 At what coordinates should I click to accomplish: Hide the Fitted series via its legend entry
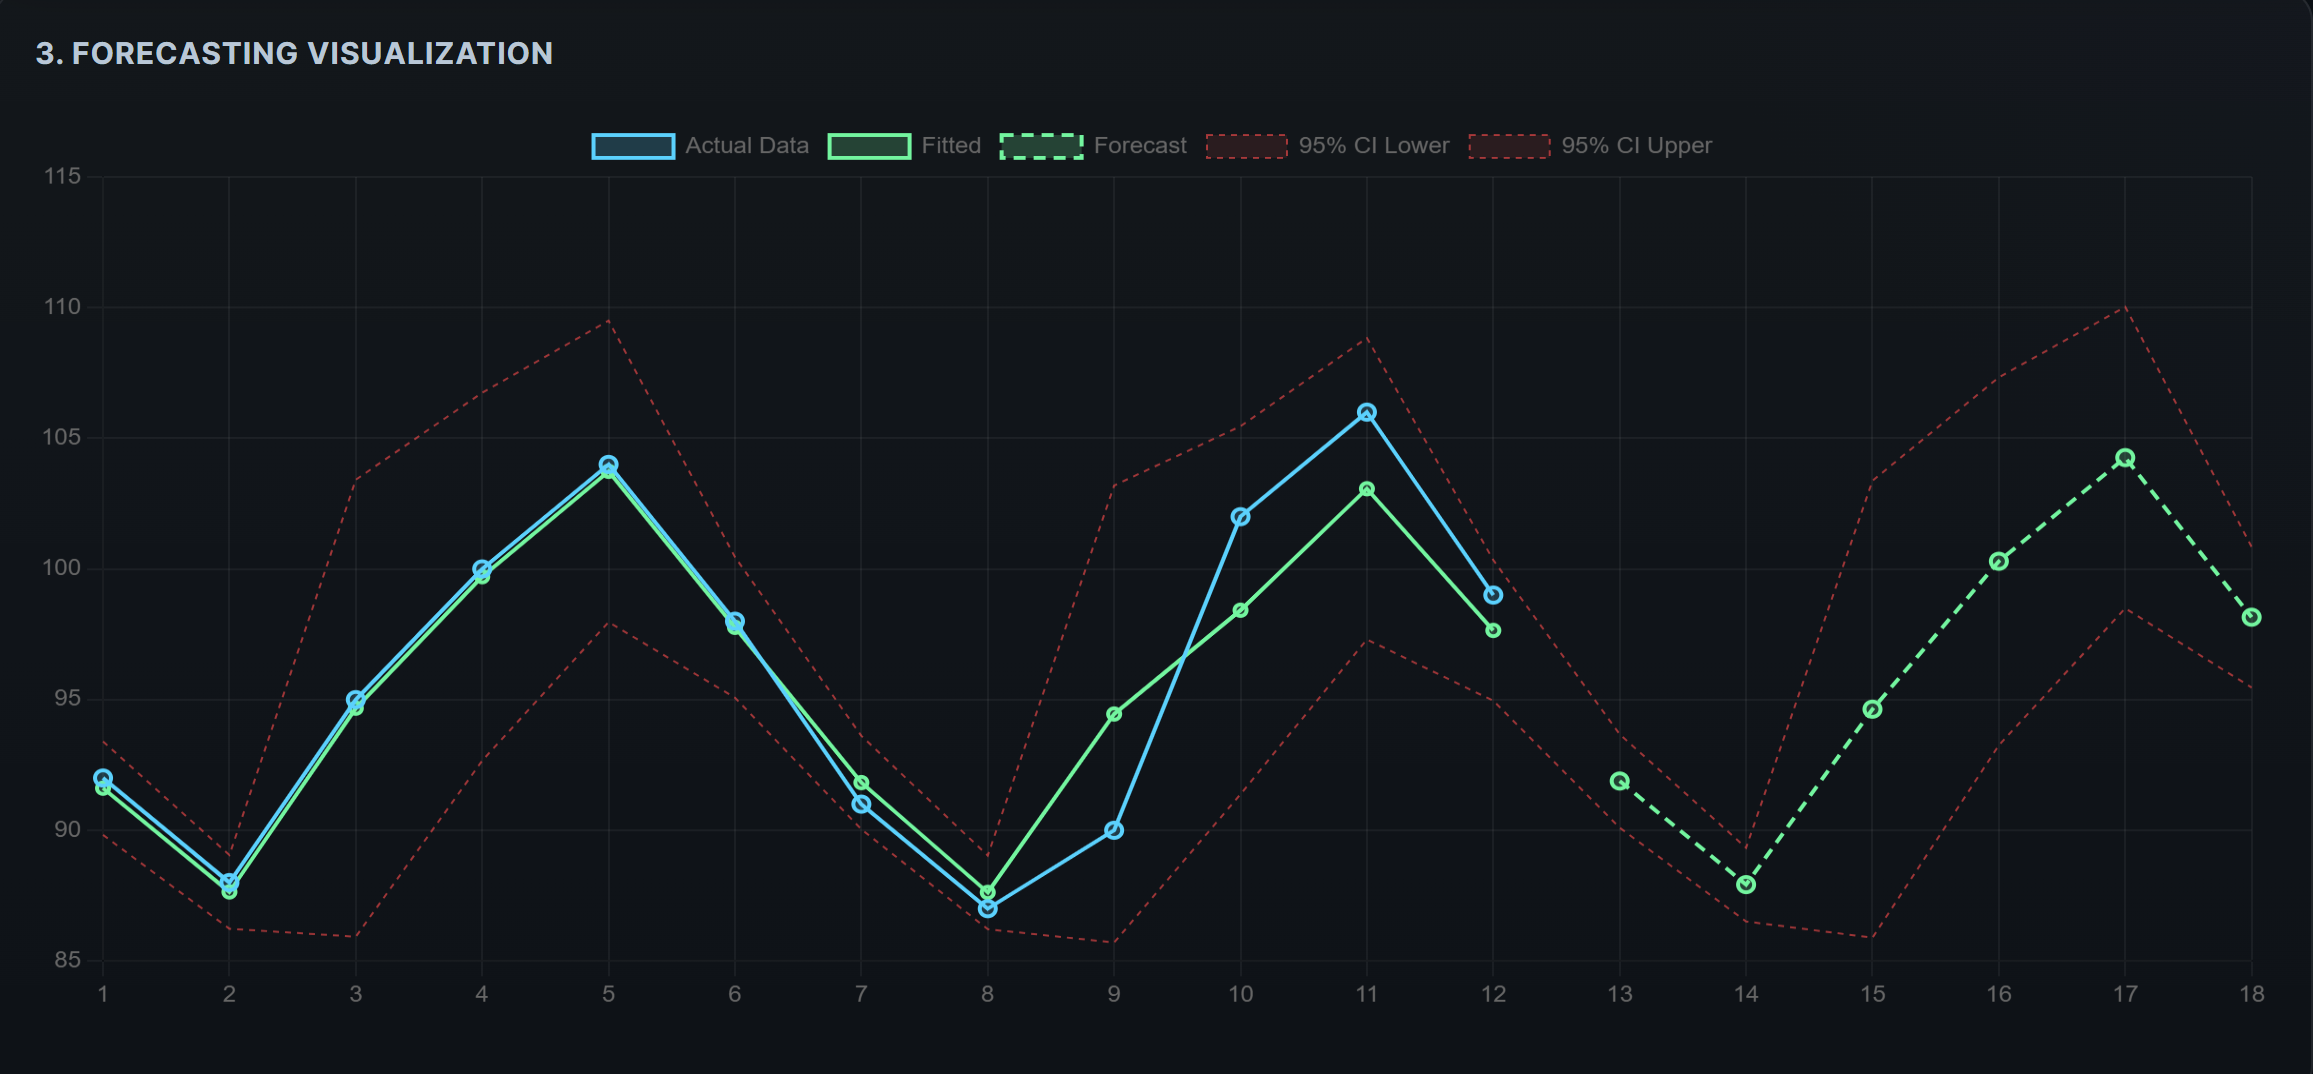tap(951, 144)
